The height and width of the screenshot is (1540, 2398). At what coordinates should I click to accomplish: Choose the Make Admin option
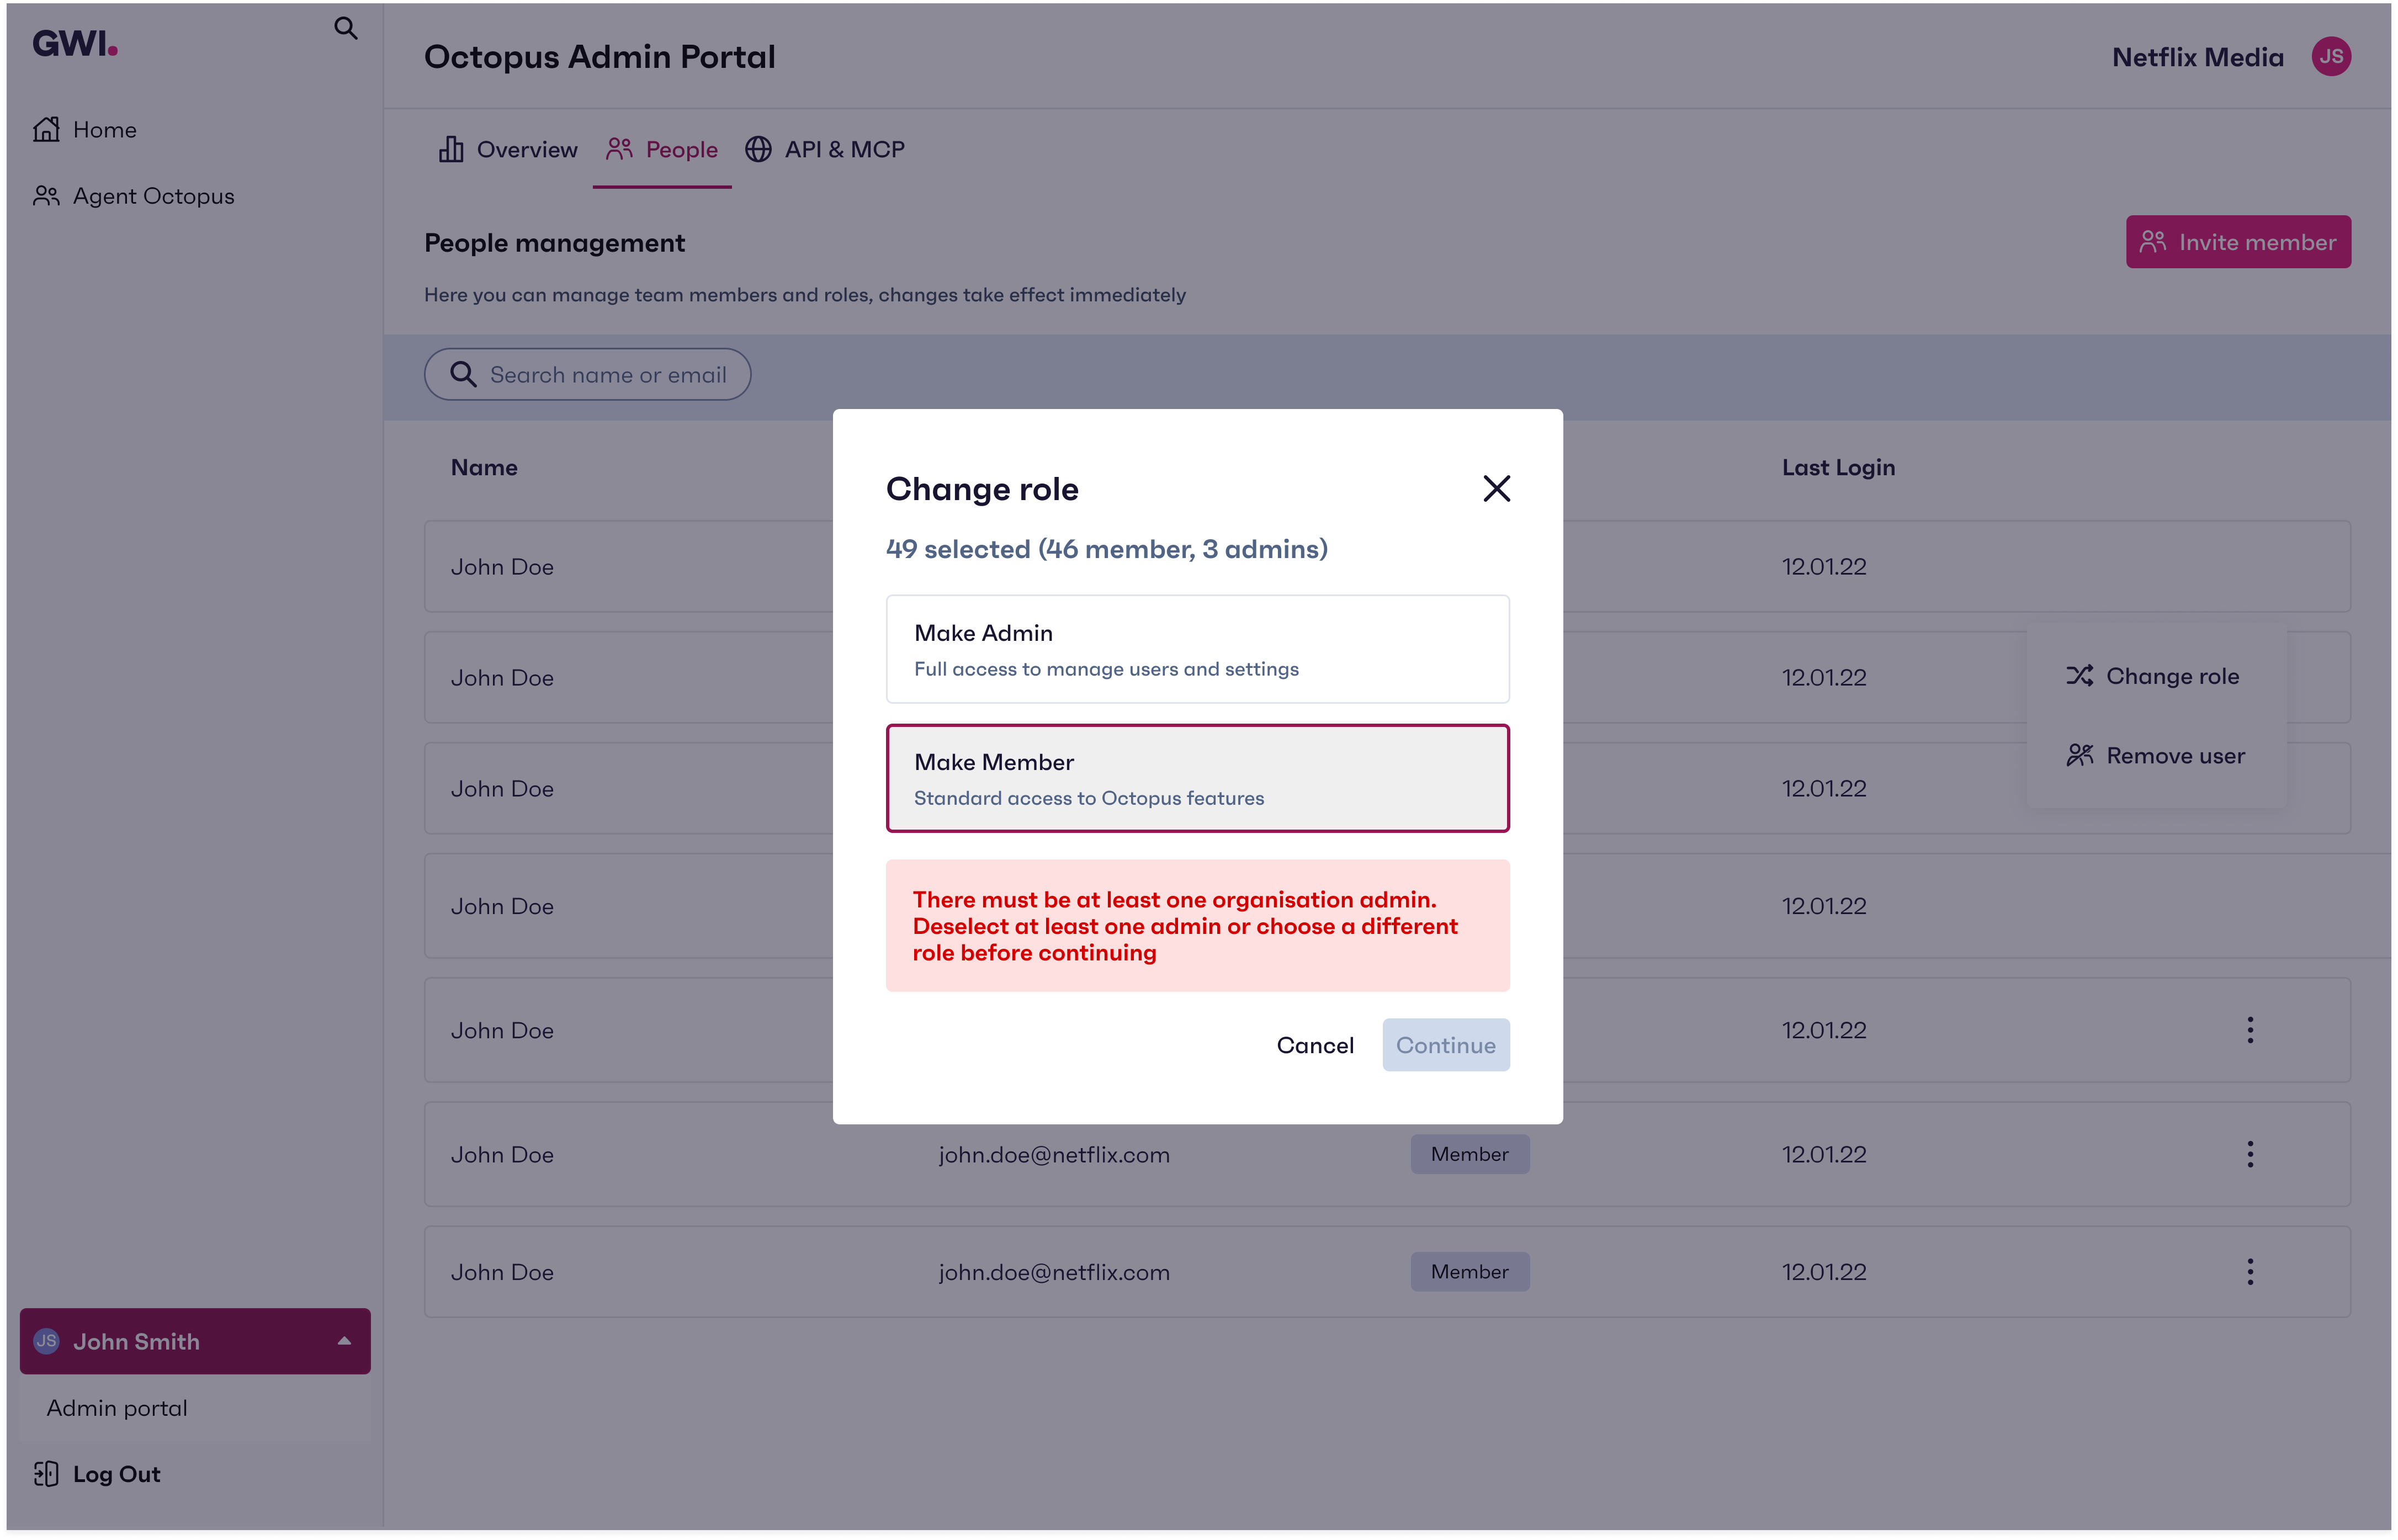1197,650
